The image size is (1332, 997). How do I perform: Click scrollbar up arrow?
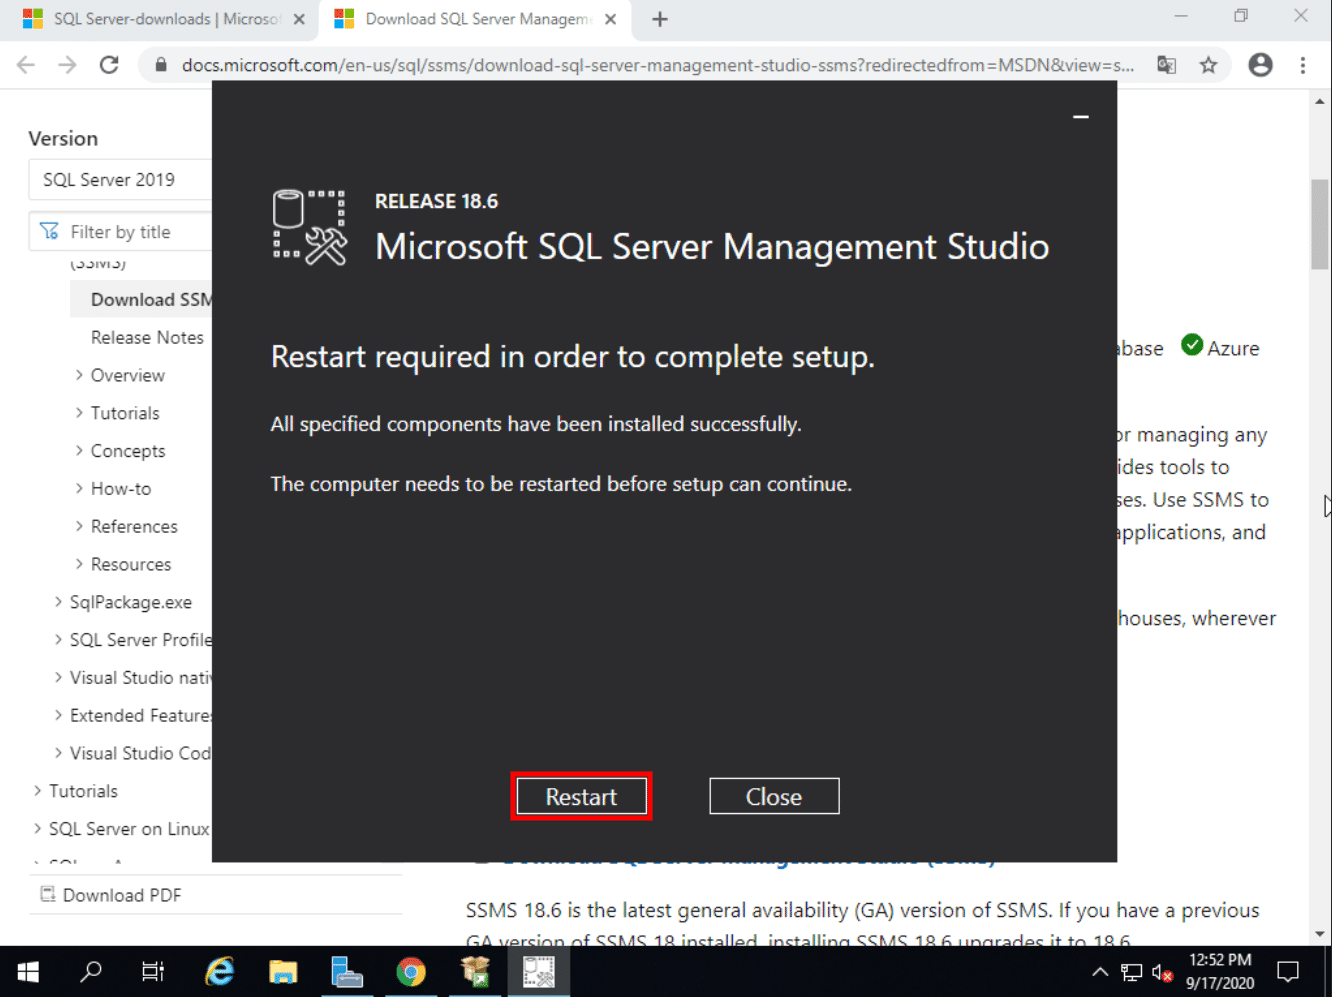[x=1320, y=101]
